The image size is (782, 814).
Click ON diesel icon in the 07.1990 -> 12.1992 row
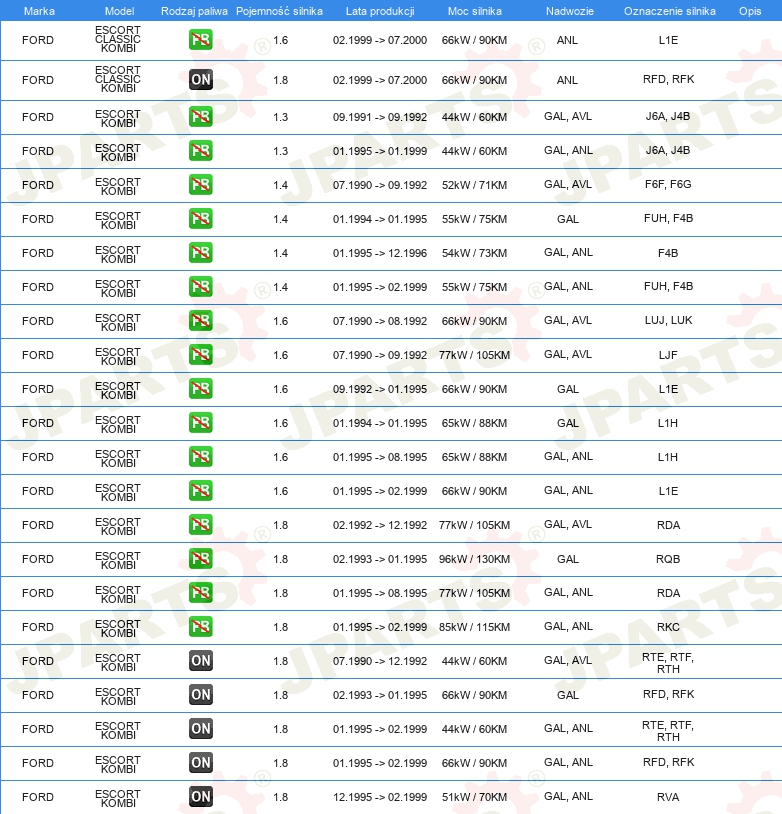200,661
